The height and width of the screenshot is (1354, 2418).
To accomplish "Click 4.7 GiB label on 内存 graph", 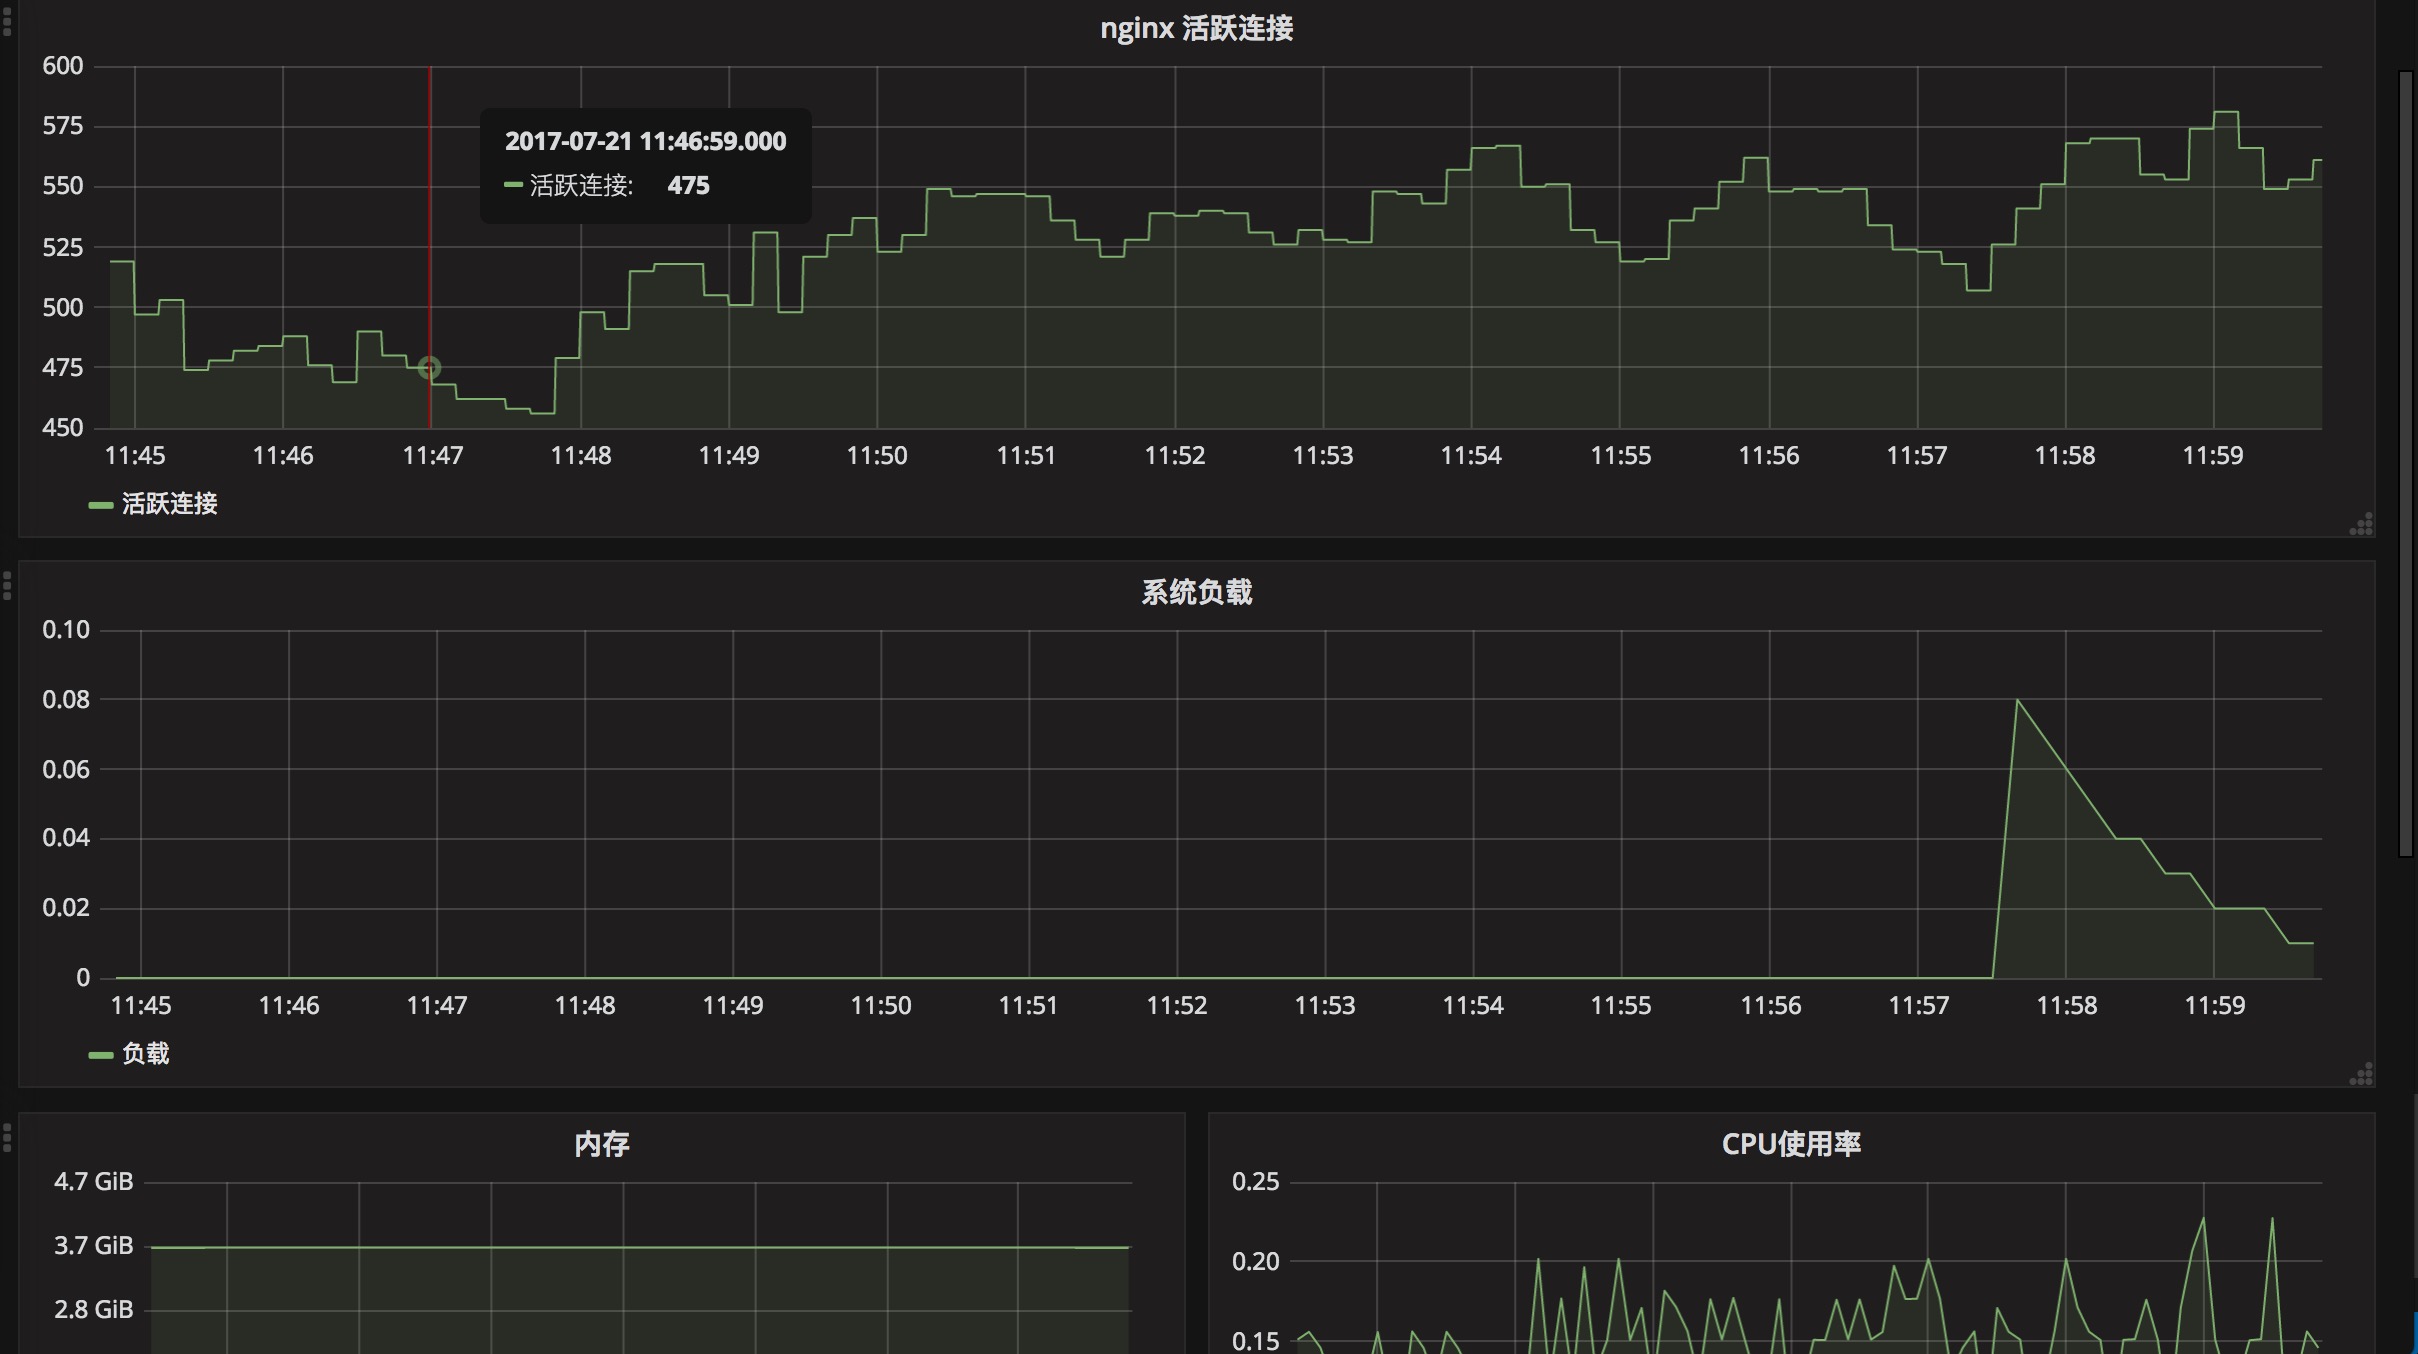I will click(93, 1182).
